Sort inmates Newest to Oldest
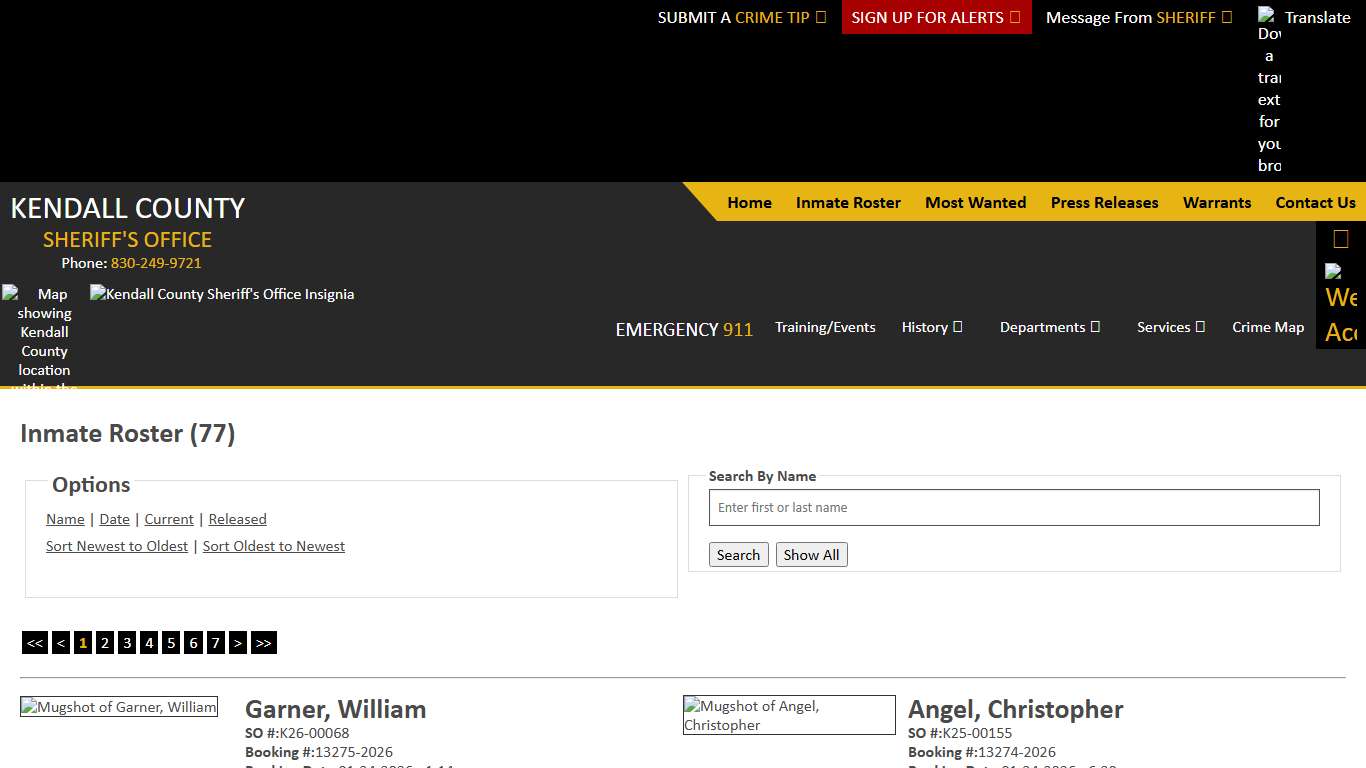The height and width of the screenshot is (768, 1366). point(116,546)
